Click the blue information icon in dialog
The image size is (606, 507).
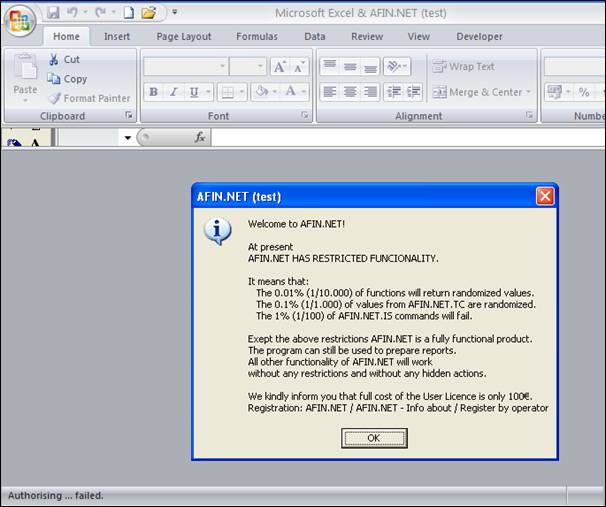[x=218, y=232]
